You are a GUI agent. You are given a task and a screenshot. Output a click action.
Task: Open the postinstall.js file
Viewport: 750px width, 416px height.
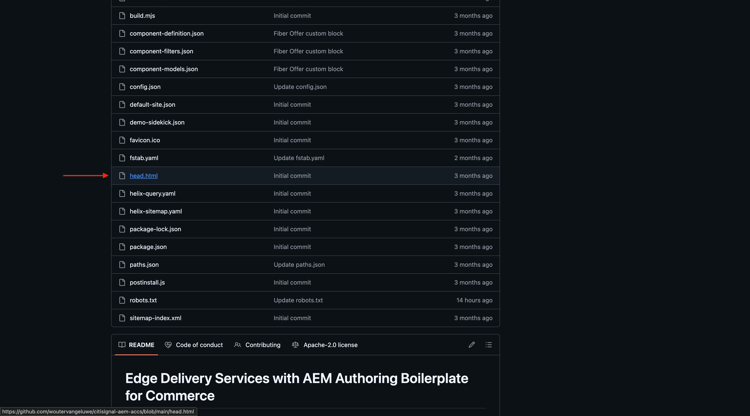pos(147,283)
